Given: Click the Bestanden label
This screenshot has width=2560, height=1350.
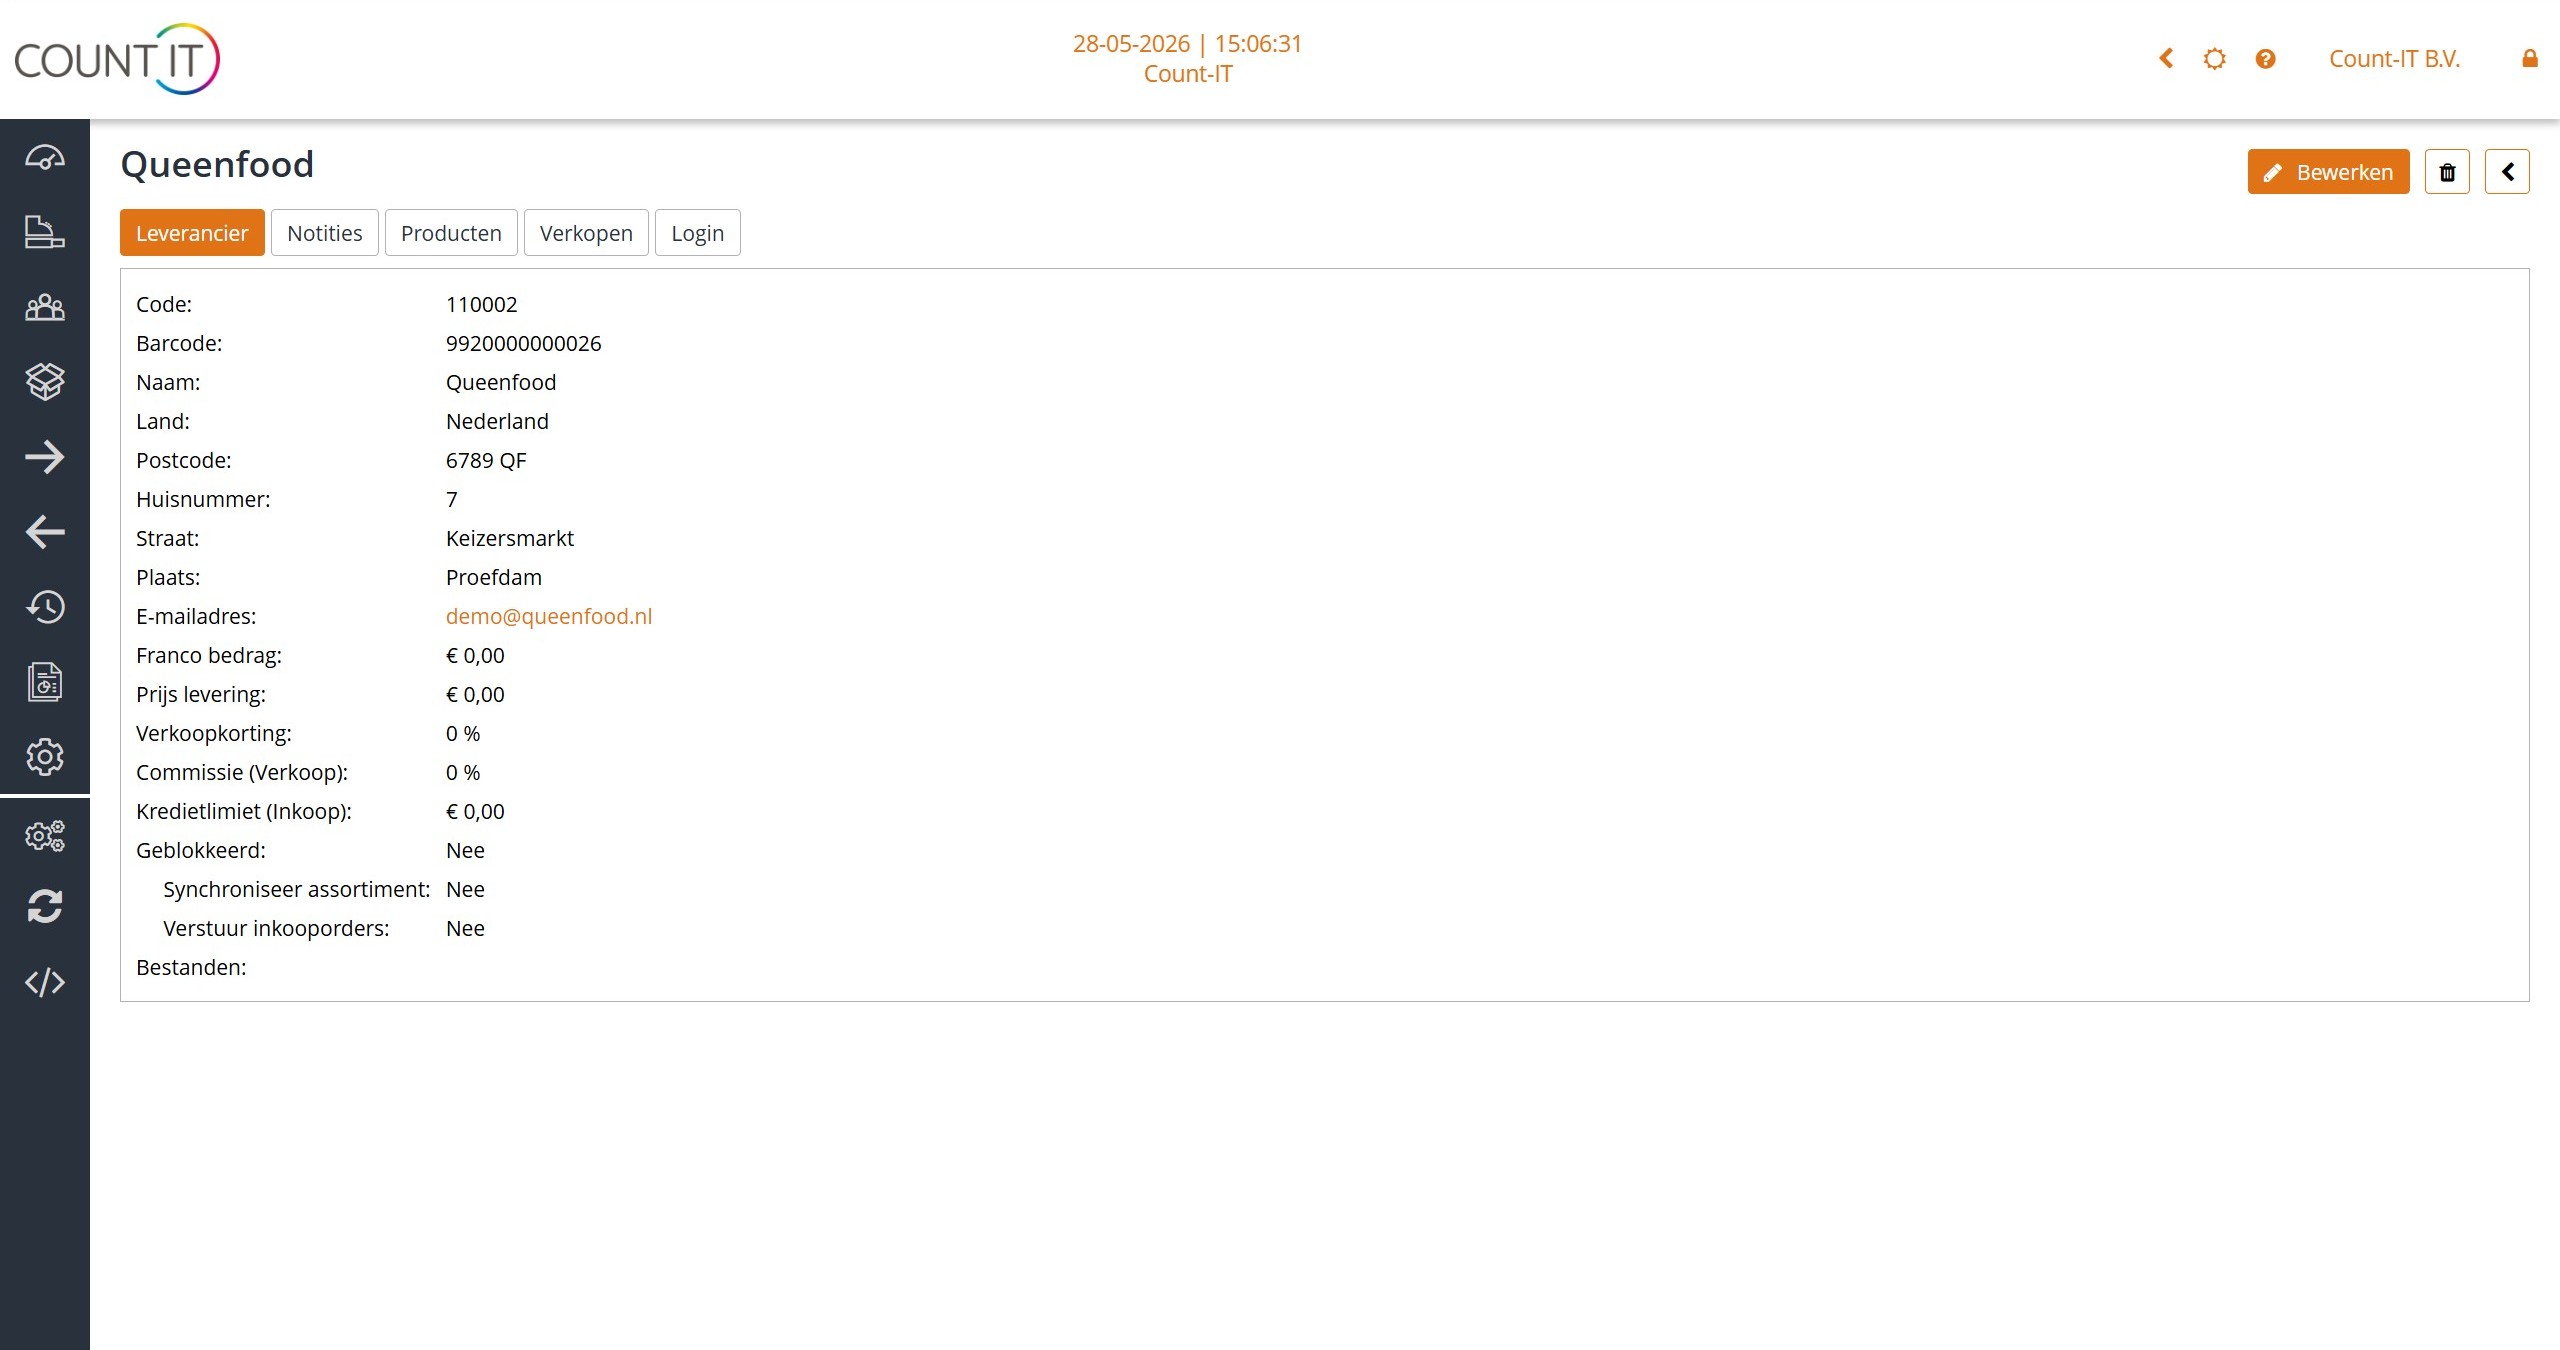Looking at the screenshot, I should [191, 967].
